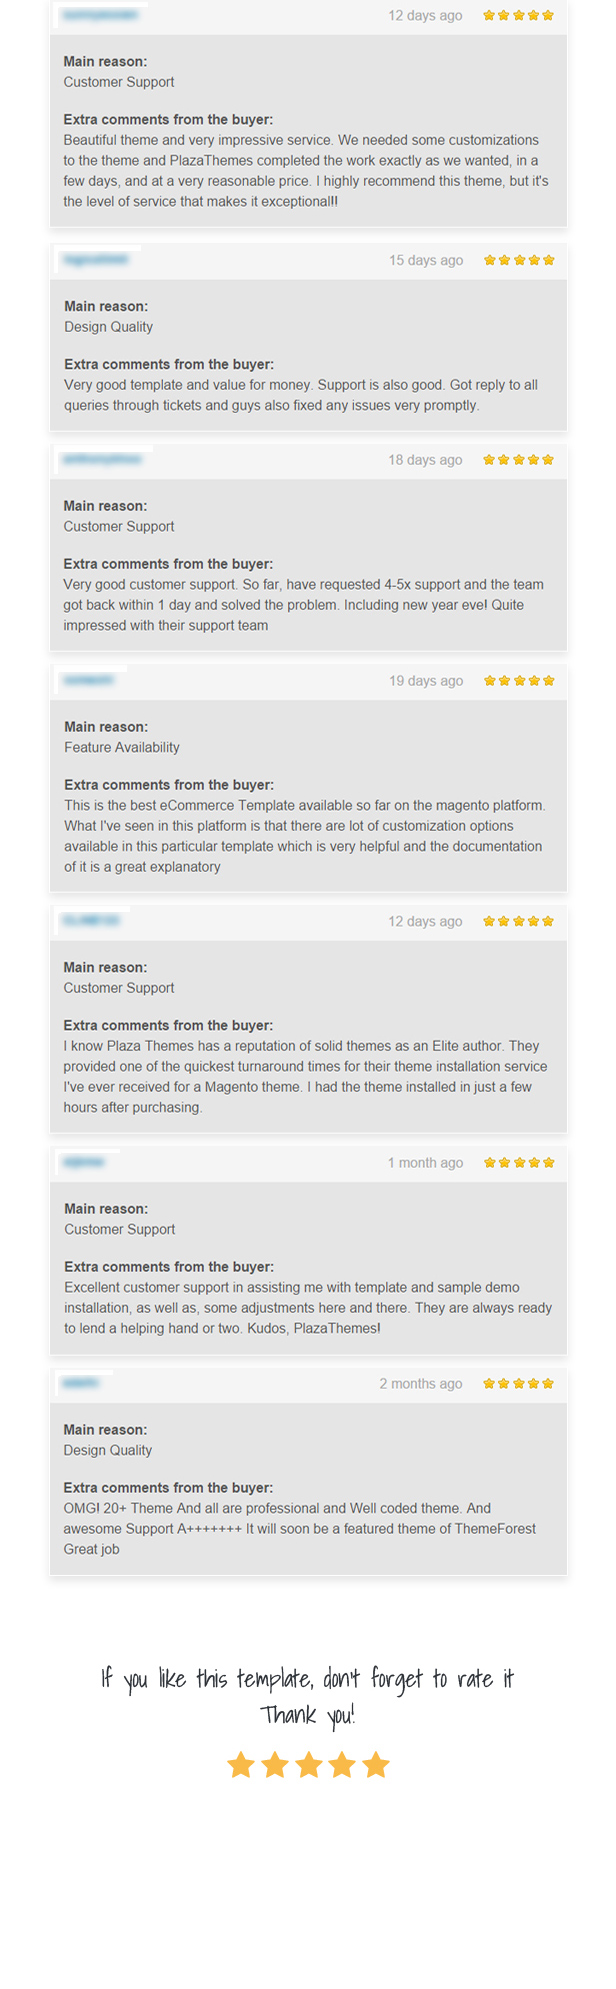The height and width of the screenshot is (1989, 616).
Task: Select the middle large orange rating star
Action: pos(308,1765)
